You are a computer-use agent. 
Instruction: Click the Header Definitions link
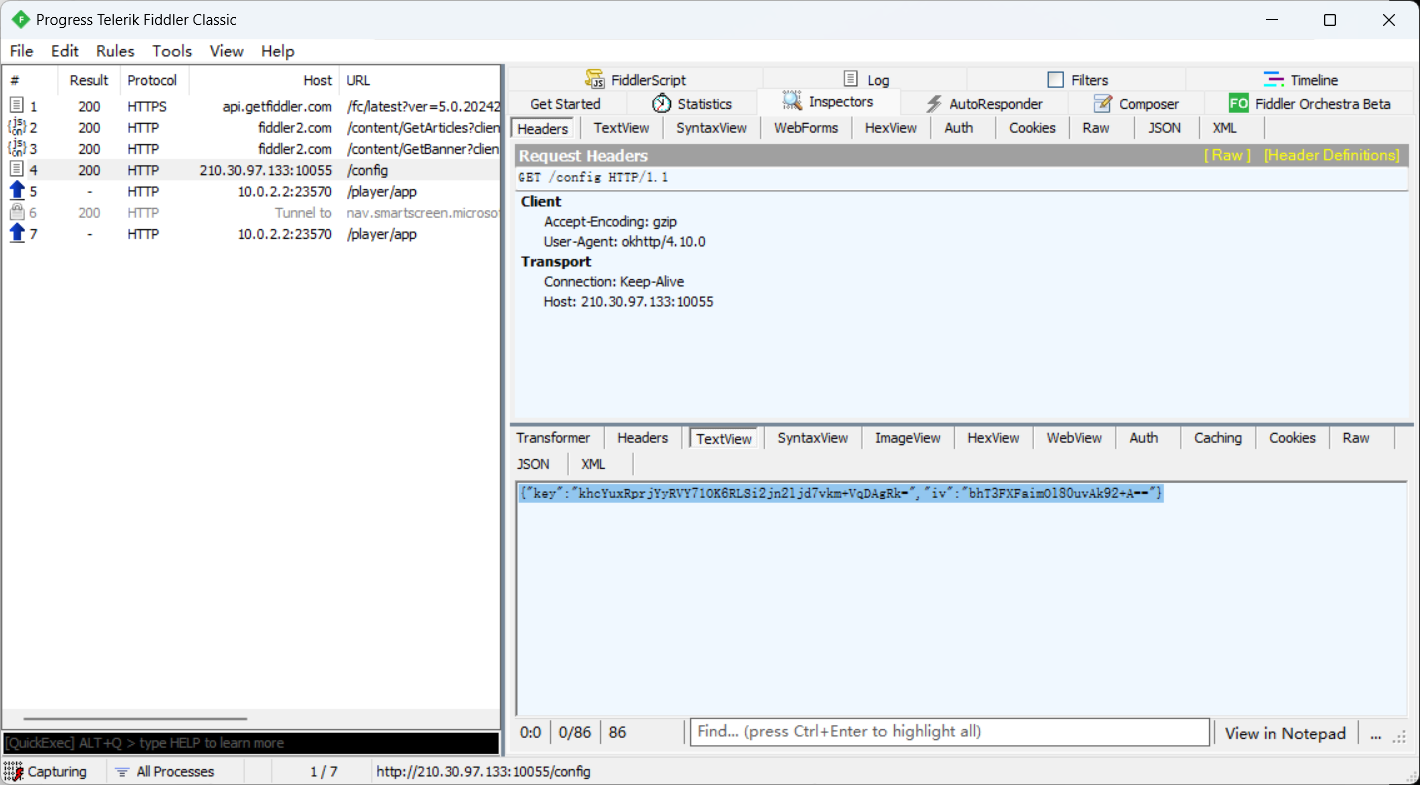click(1331, 155)
